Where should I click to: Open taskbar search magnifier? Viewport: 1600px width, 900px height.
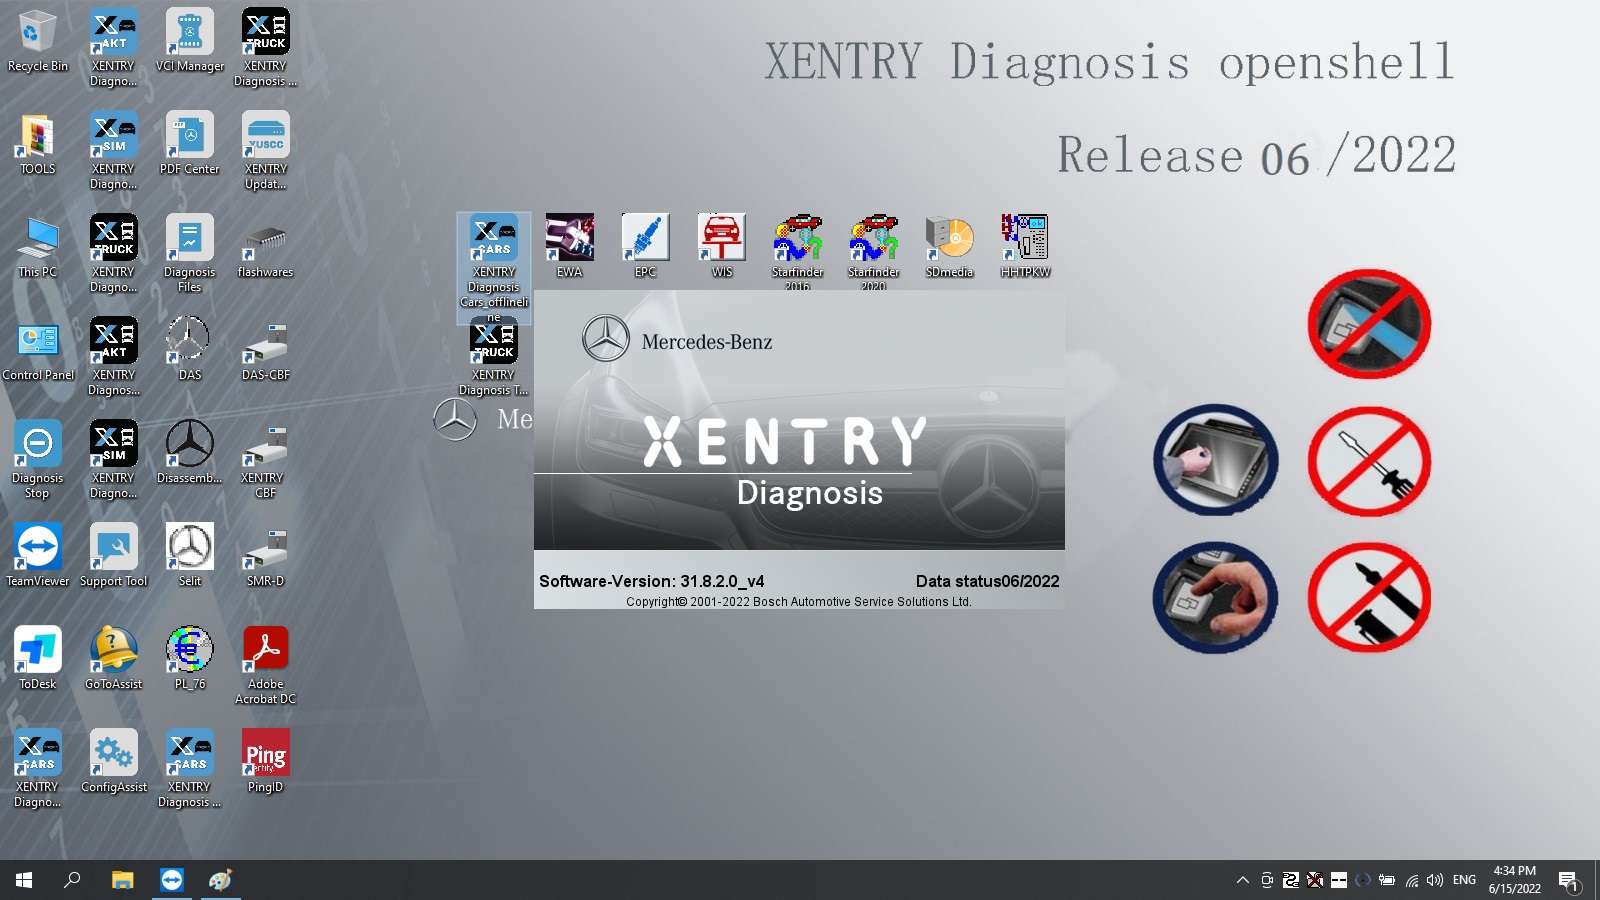click(72, 880)
